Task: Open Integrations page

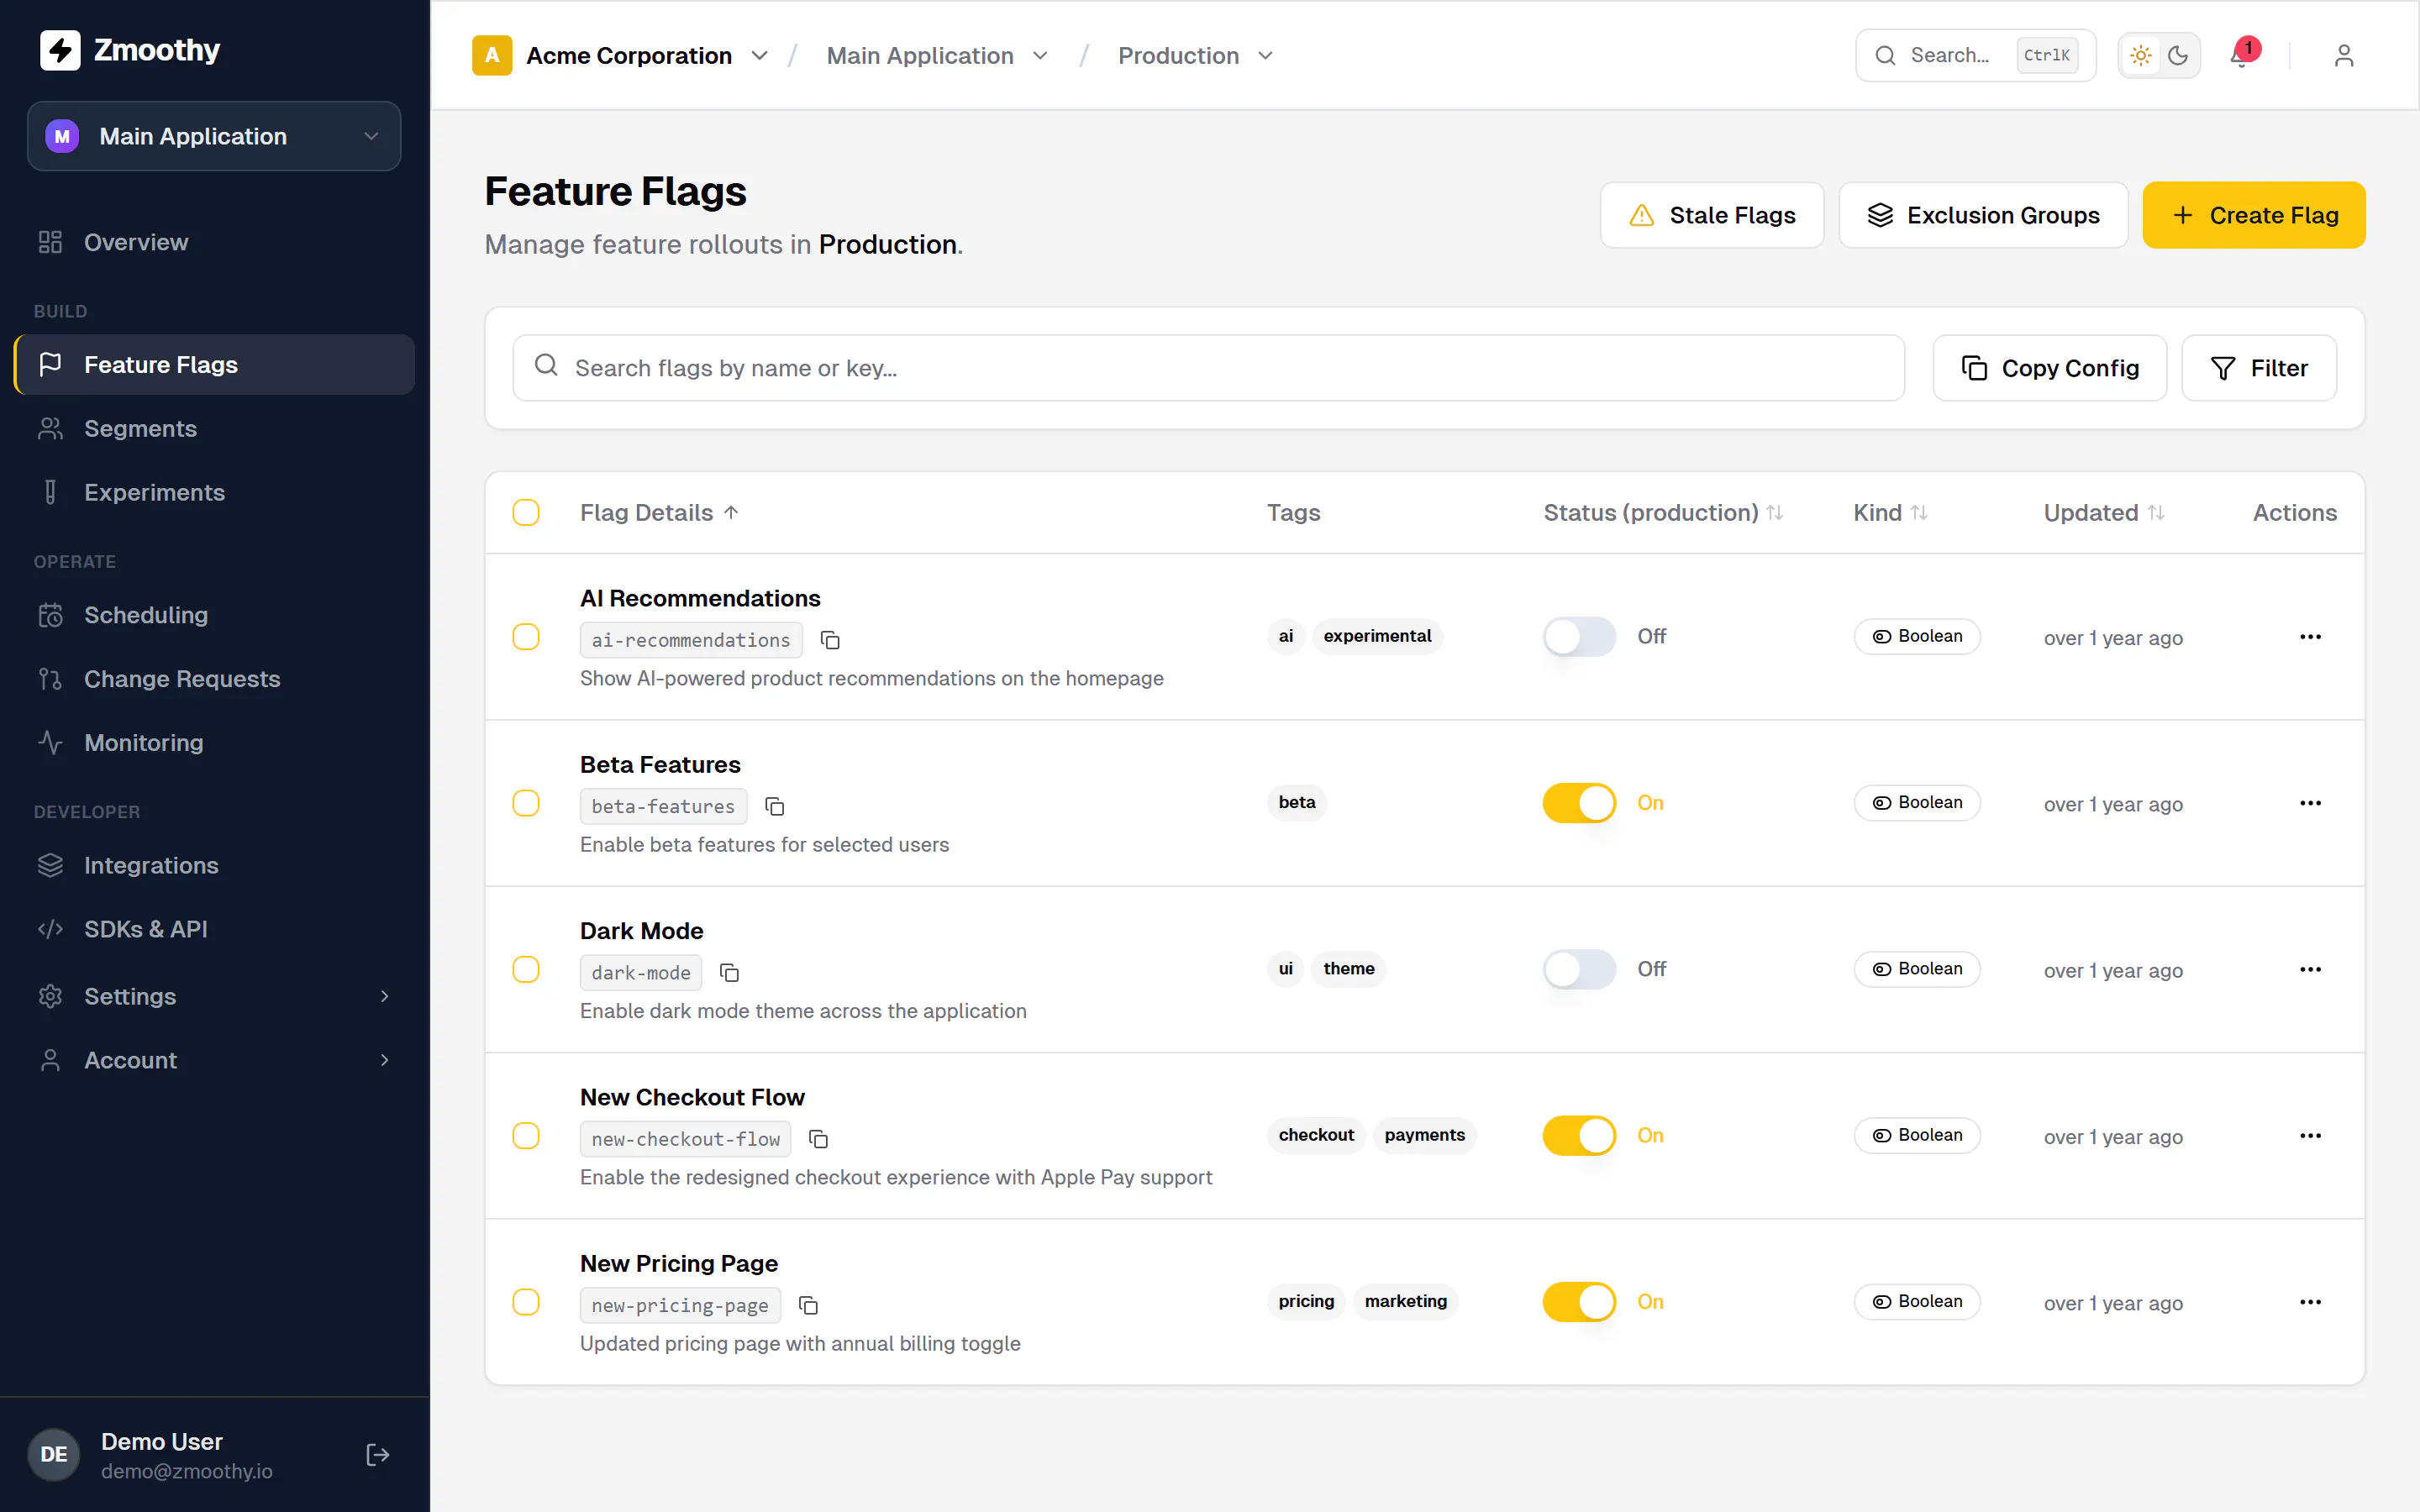Action: point(214,865)
